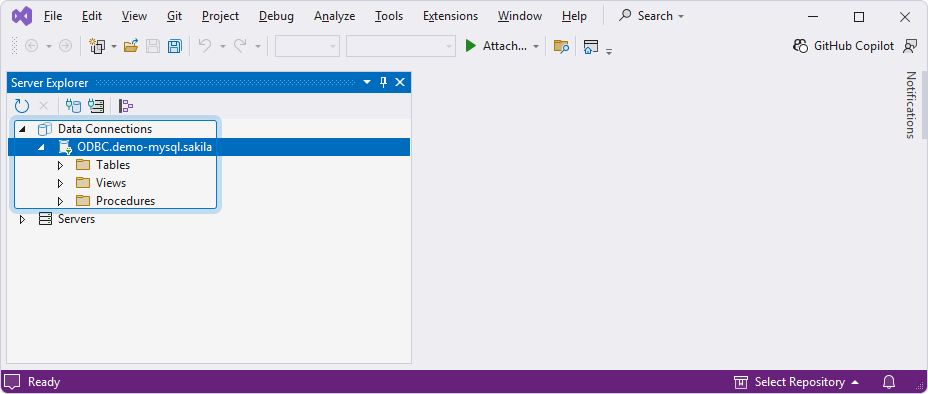Click the Search box in title bar
The width and height of the screenshot is (928, 394).
click(651, 16)
